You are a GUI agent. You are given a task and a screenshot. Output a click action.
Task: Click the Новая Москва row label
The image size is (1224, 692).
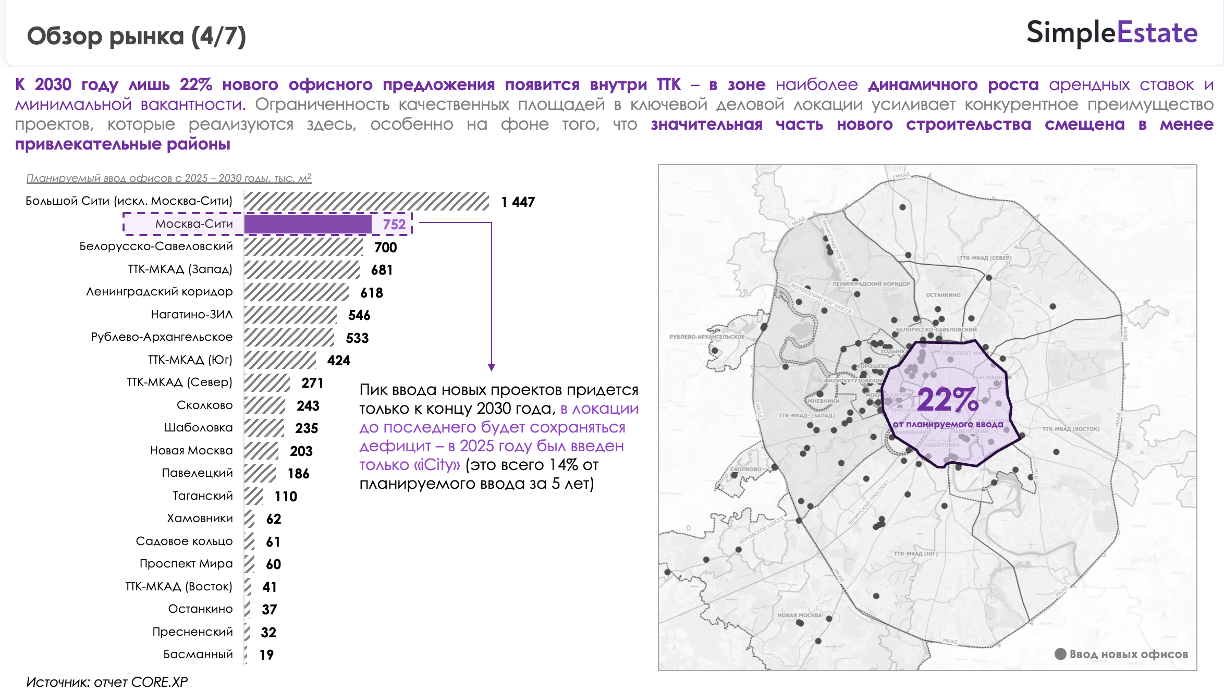tap(191, 450)
